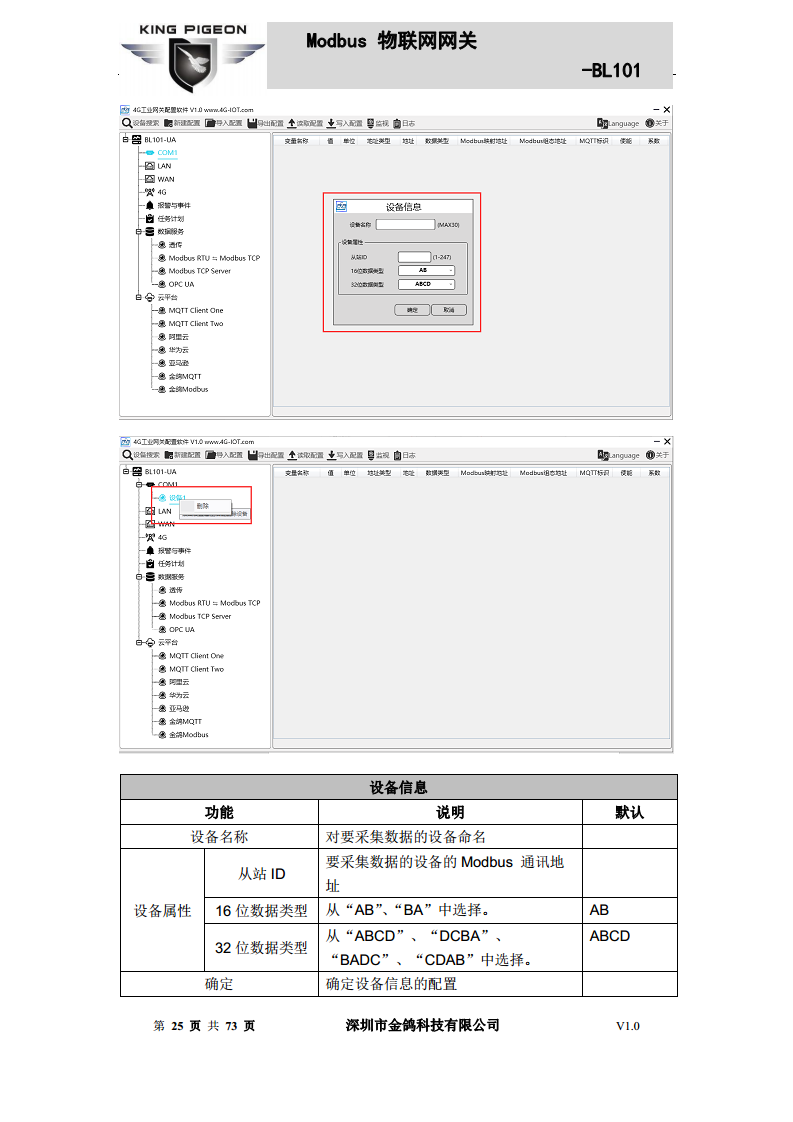Select 报警与事件 bell icon in dialog screenshot tree
The width and height of the screenshot is (793, 1122).
pyautogui.click(x=150, y=205)
